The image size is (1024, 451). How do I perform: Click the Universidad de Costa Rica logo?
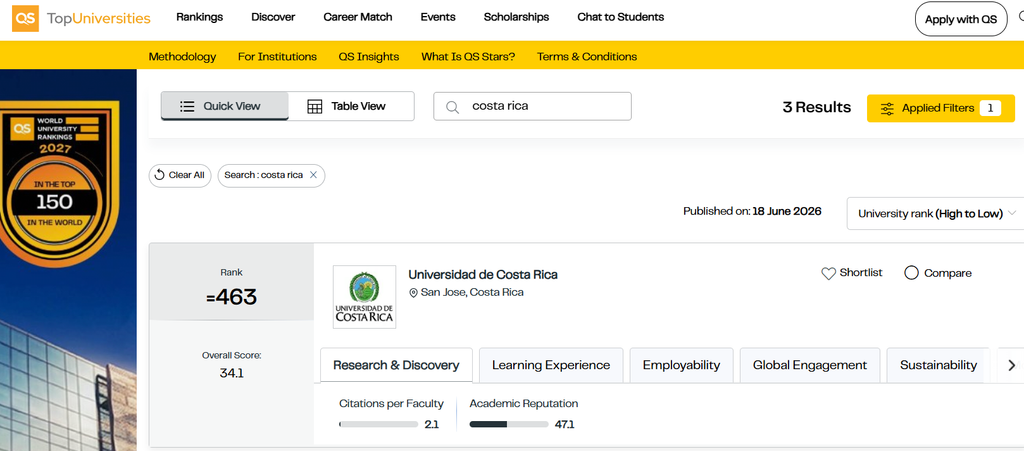[x=364, y=296]
